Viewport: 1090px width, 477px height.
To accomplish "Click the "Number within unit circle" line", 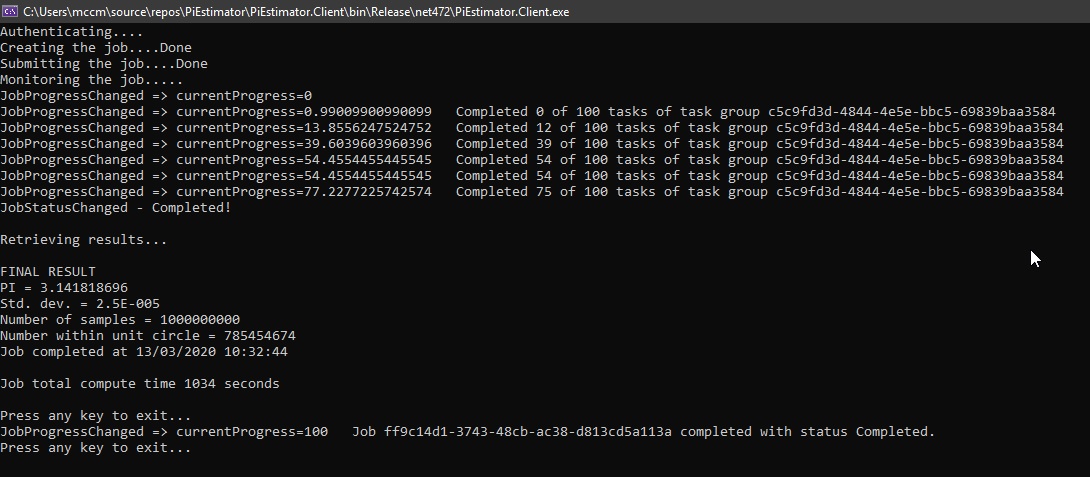I will coord(147,336).
